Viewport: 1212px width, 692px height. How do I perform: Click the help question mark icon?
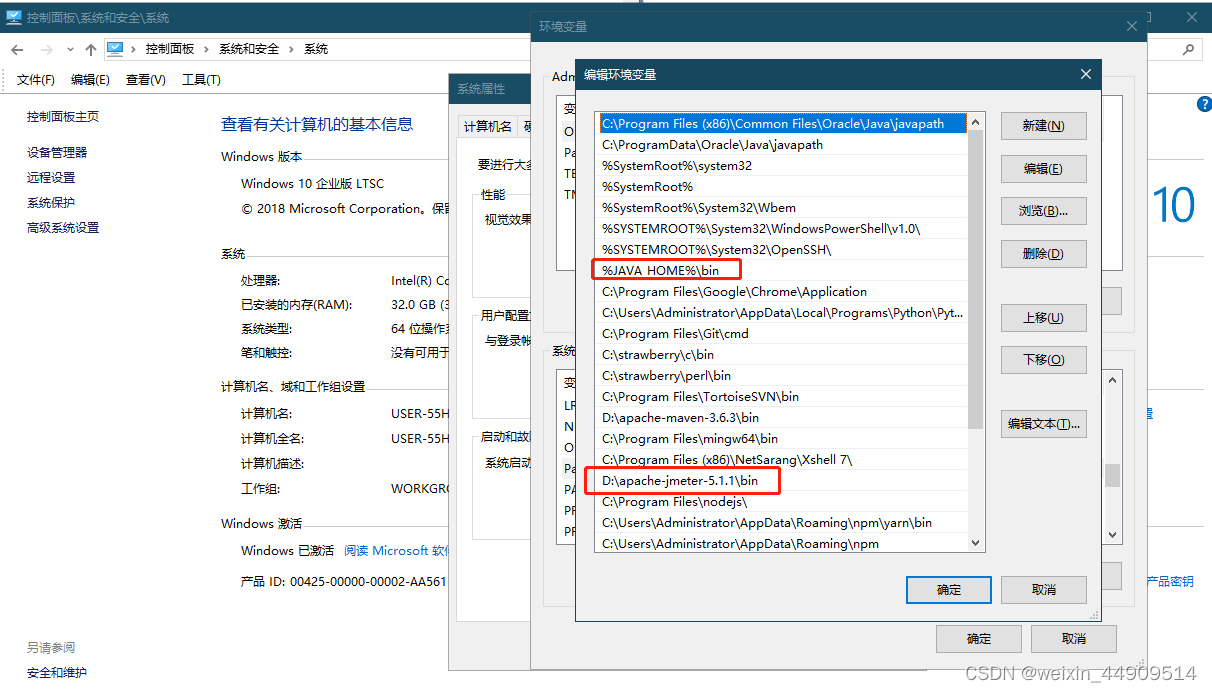tap(1204, 104)
